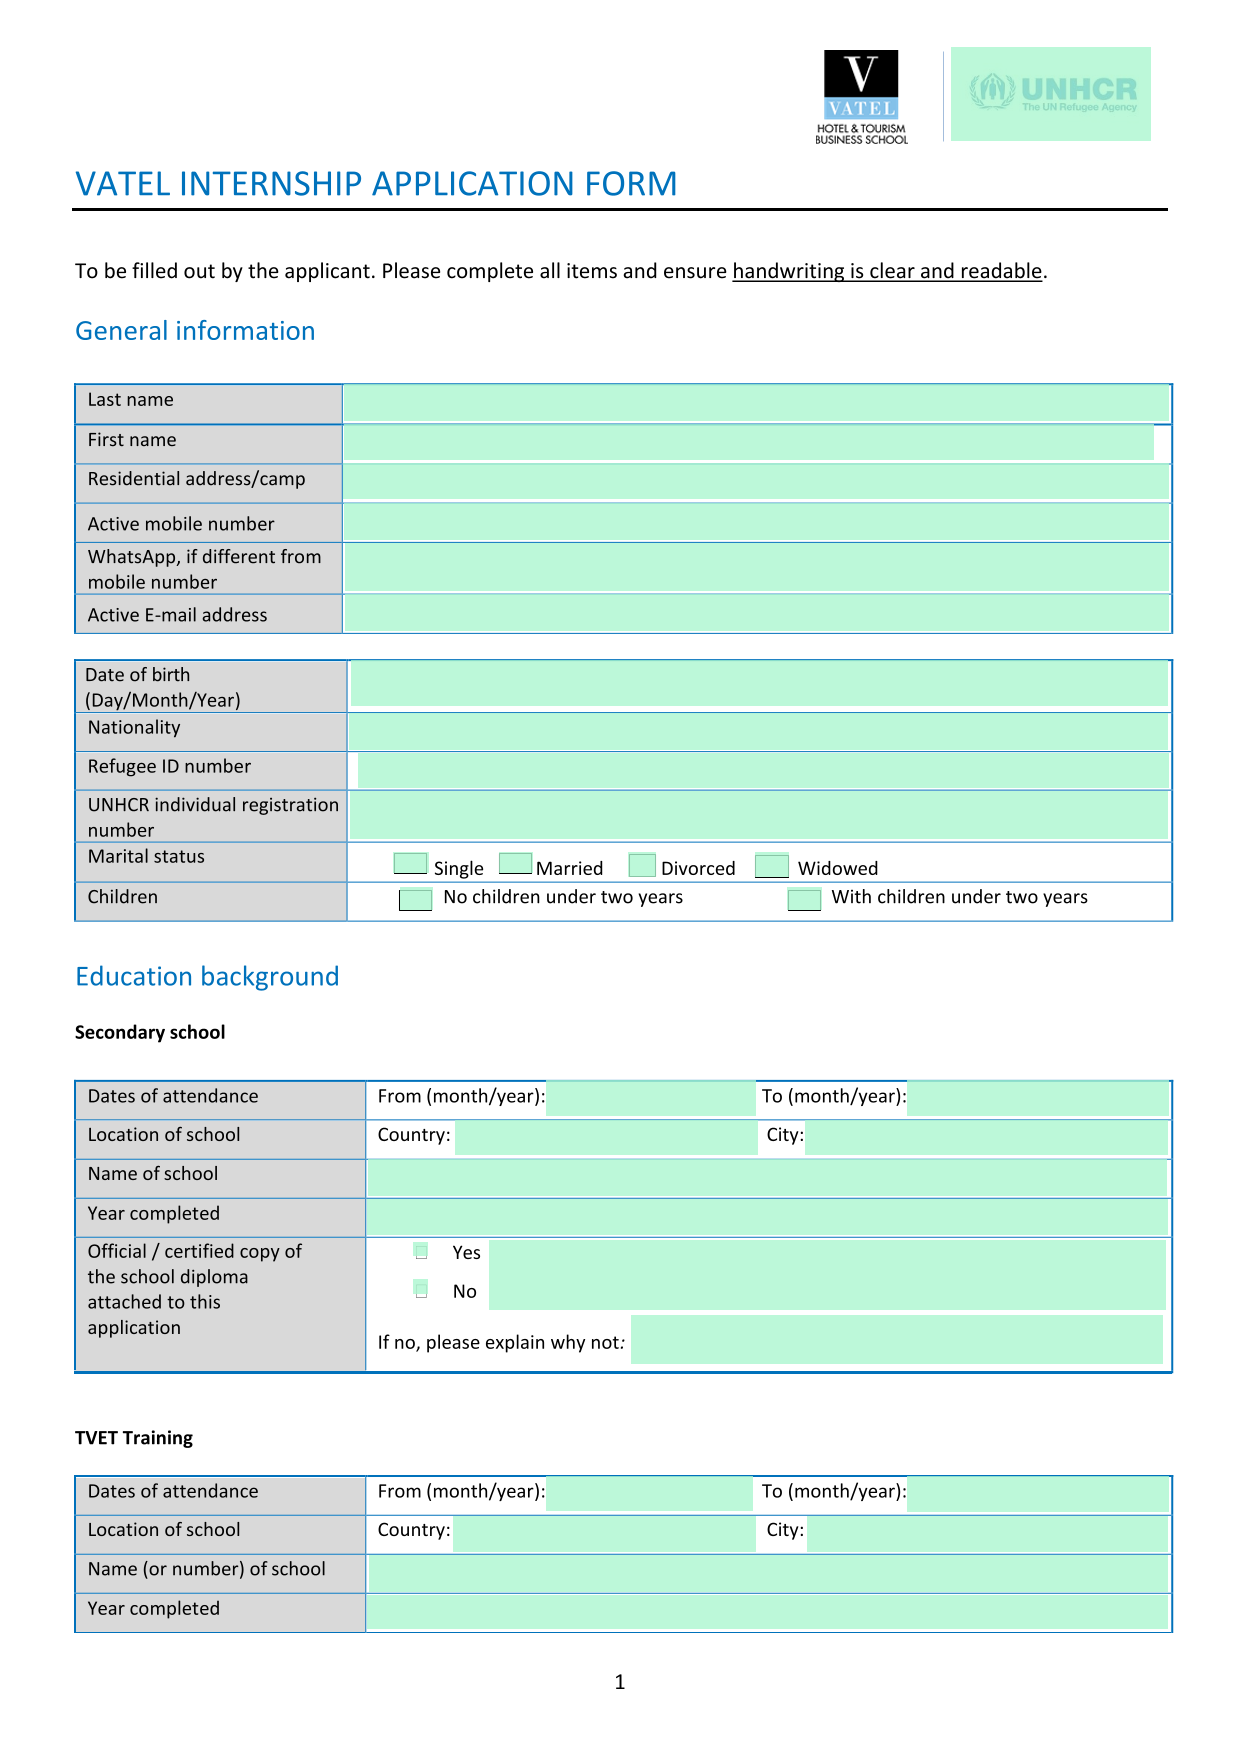
Task: Click the TVET Training subheading
Action: [x=134, y=1438]
